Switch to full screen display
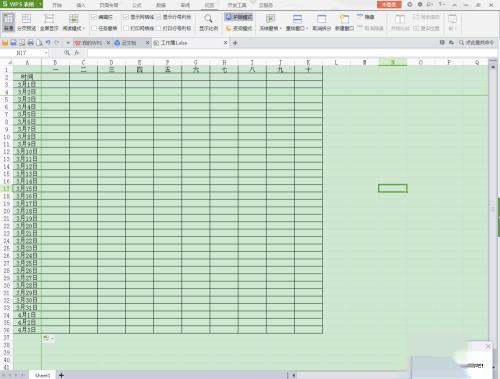The width and height of the screenshot is (500, 379). (49, 22)
